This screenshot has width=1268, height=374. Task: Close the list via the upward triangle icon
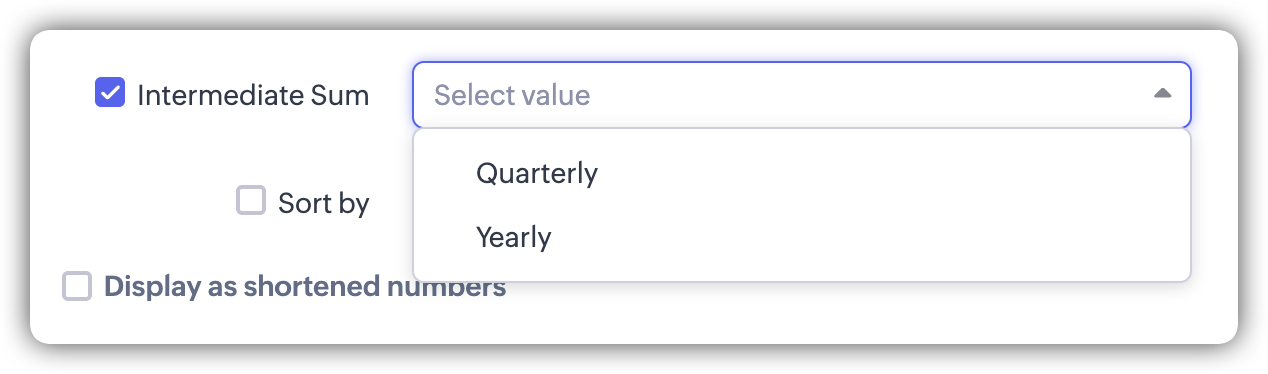[x=1161, y=94]
